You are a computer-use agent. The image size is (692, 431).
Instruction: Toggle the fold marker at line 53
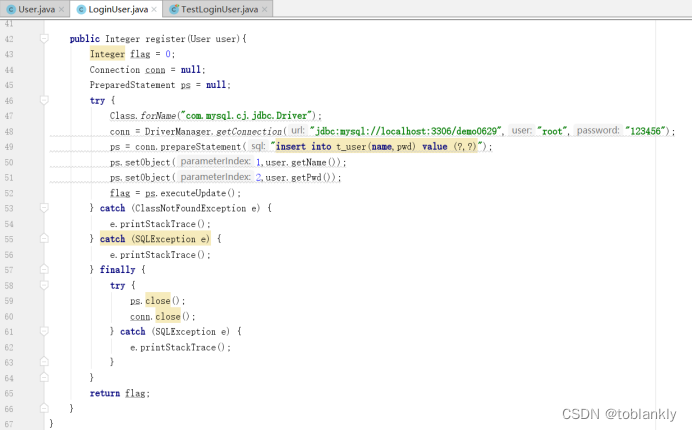[44, 208]
